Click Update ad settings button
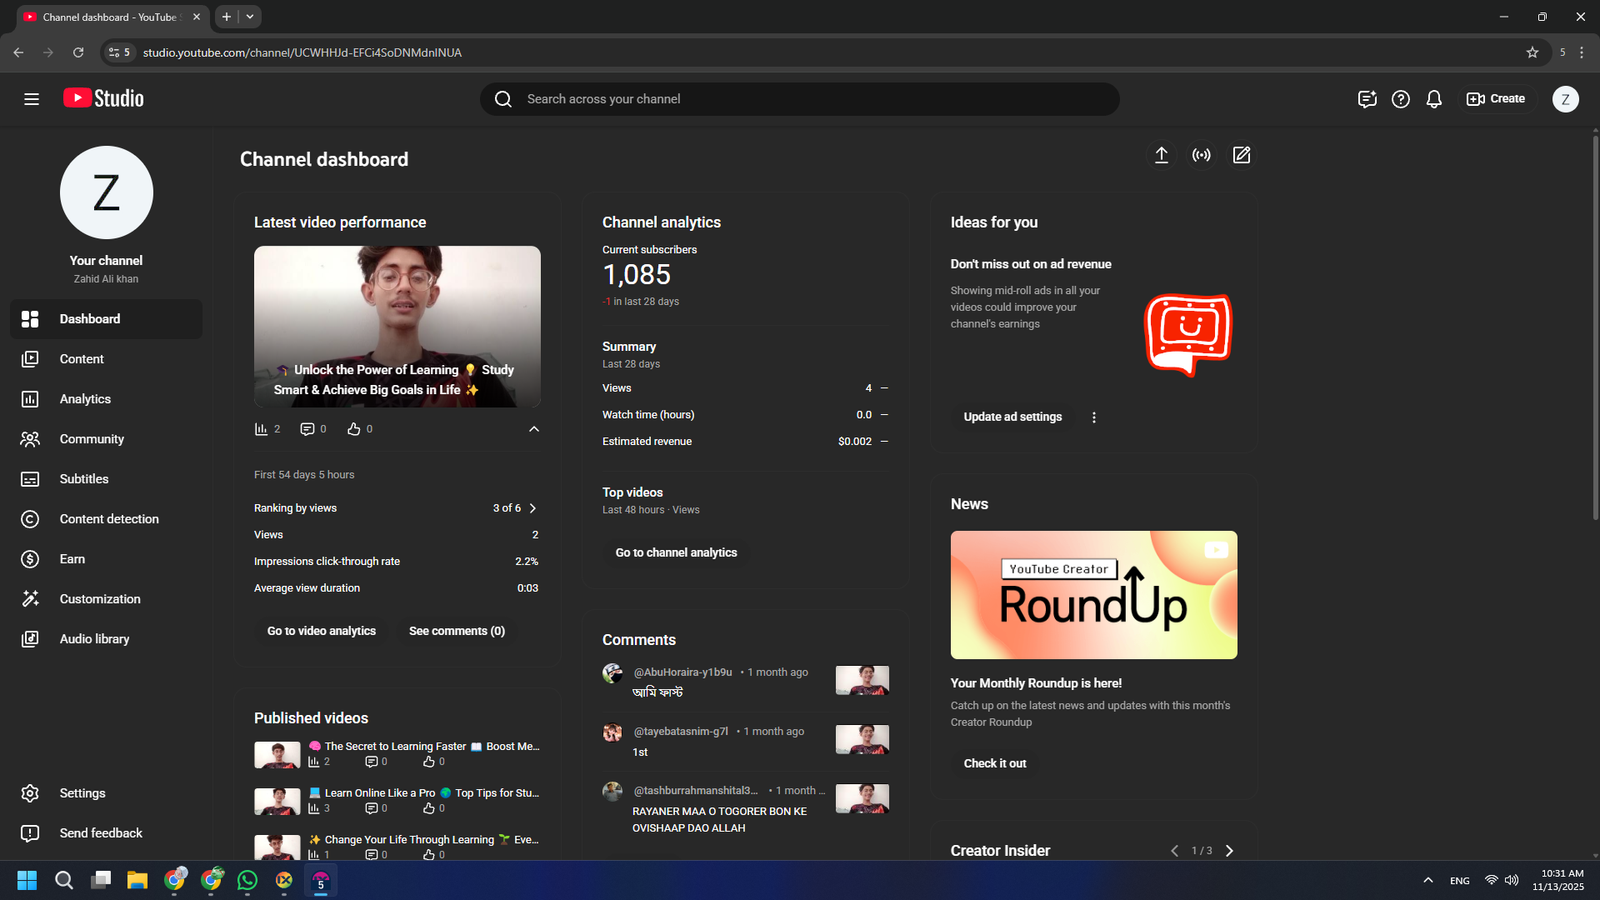The image size is (1600, 900). tap(1012, 417)
